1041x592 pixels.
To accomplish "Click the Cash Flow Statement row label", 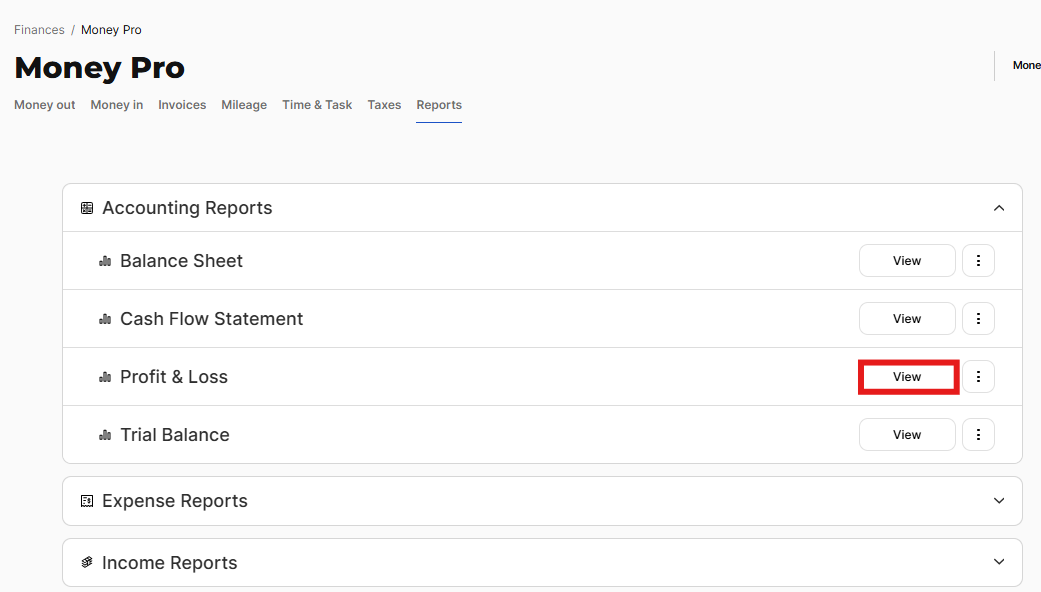I will click(211, 319).
